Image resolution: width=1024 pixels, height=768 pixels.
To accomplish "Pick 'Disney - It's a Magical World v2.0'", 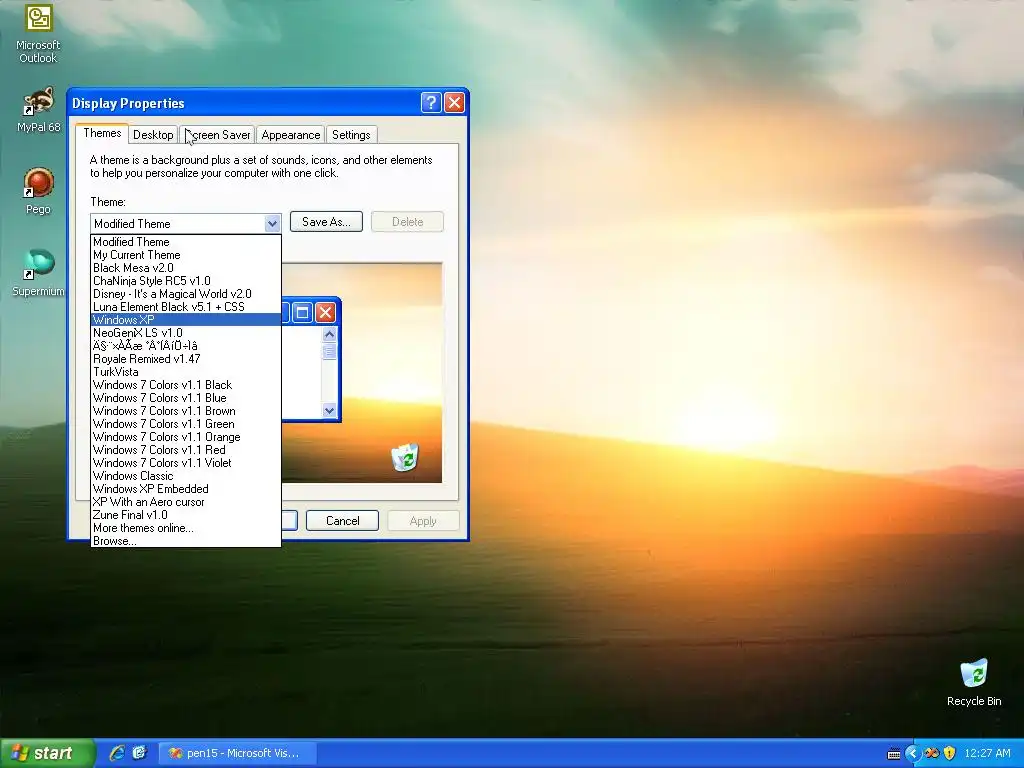I will click(x=186, y=294).
